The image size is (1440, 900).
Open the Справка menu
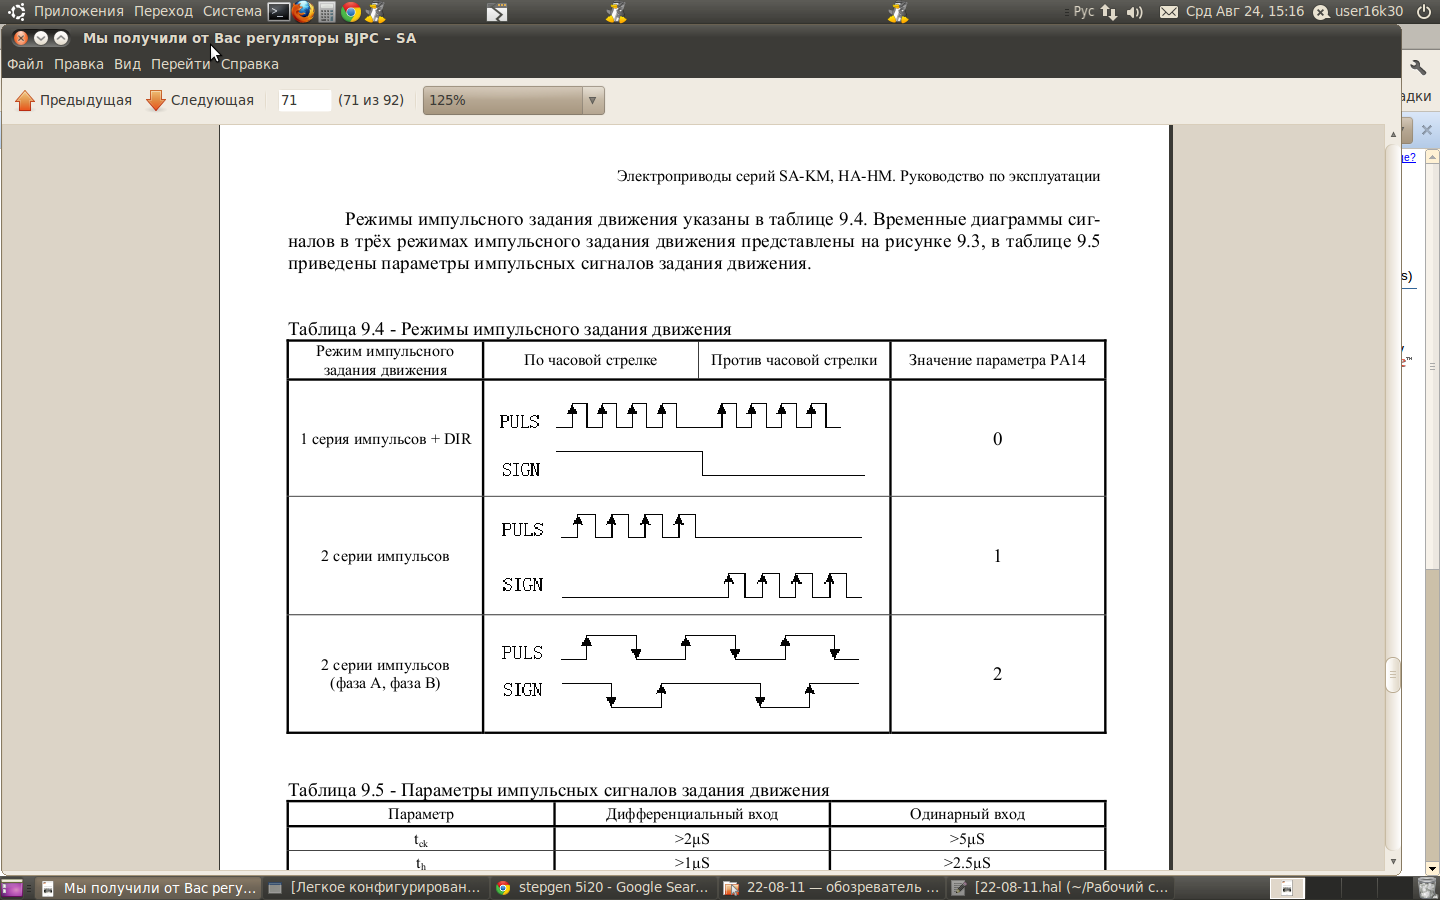click(250, 64)
